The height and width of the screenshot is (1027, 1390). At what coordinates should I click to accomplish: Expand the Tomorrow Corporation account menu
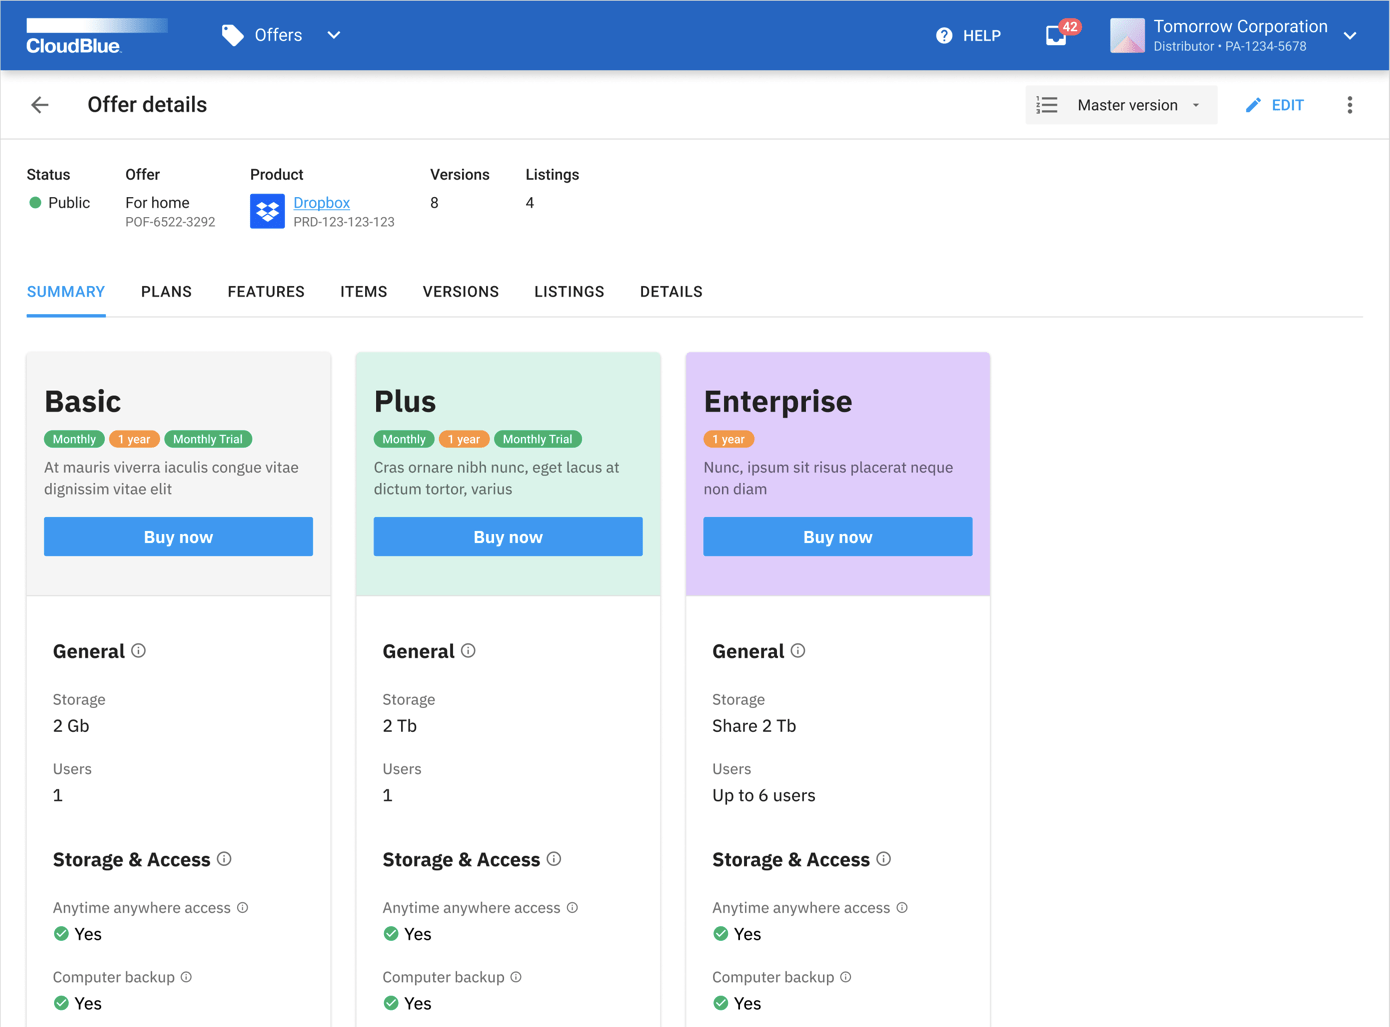[1350, 35]
